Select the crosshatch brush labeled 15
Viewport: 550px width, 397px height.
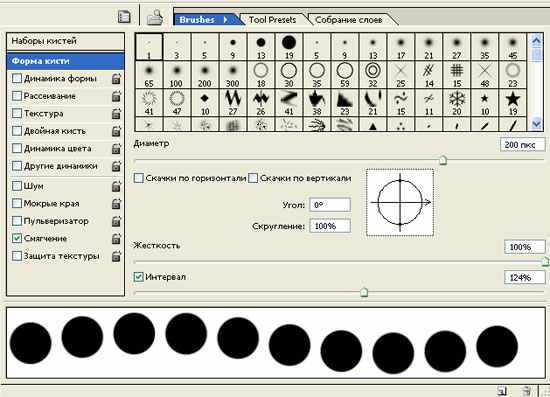(457, 75)
